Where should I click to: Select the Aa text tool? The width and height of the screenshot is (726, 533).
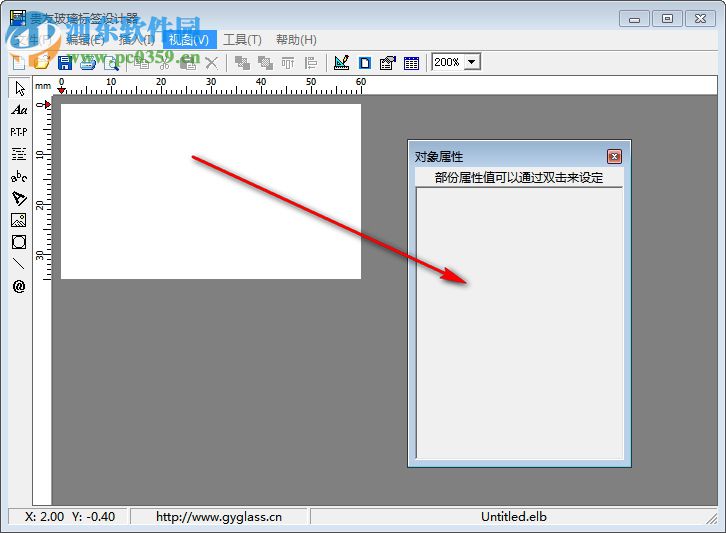pos(19,110)
